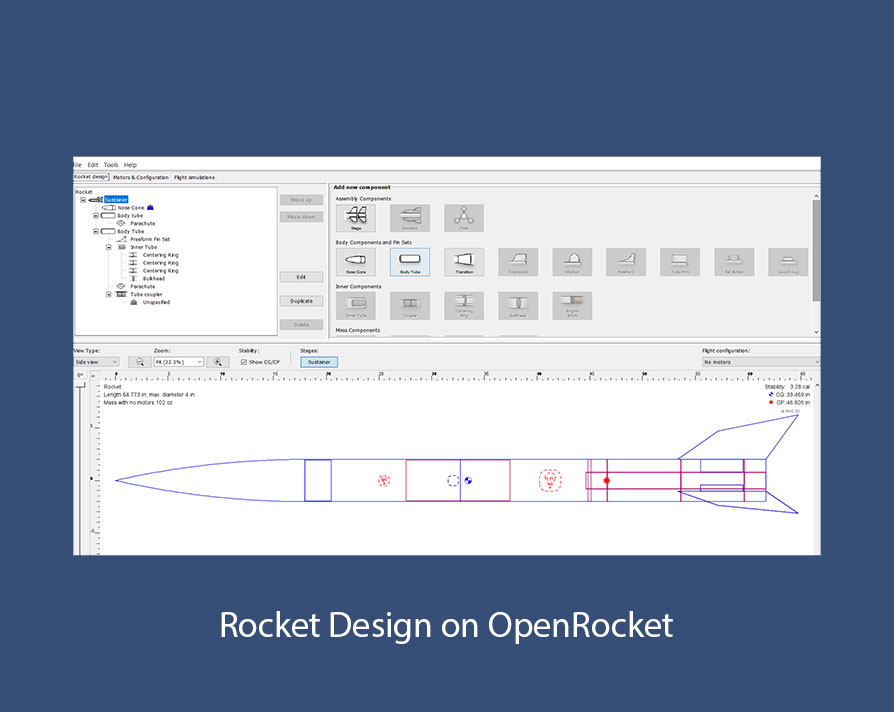Click the zoom in magnifier button
This screenshot has width=894, height=712.
tap(217, 362)
